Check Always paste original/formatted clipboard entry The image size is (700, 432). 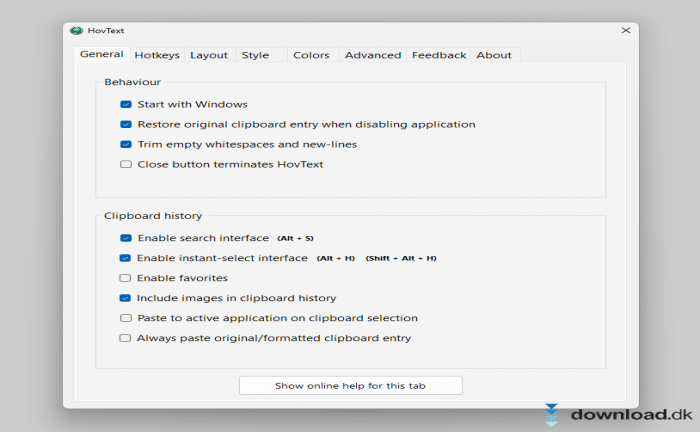point(125,338)
